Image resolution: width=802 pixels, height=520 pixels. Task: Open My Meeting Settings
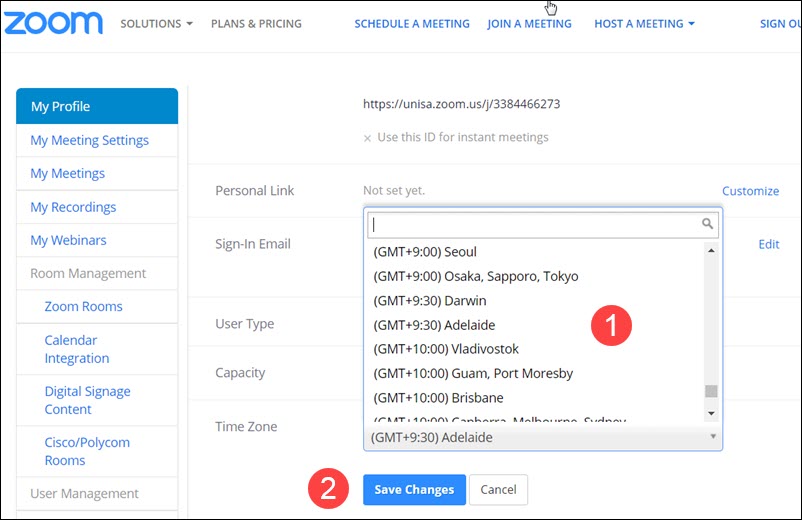point(90,140)
